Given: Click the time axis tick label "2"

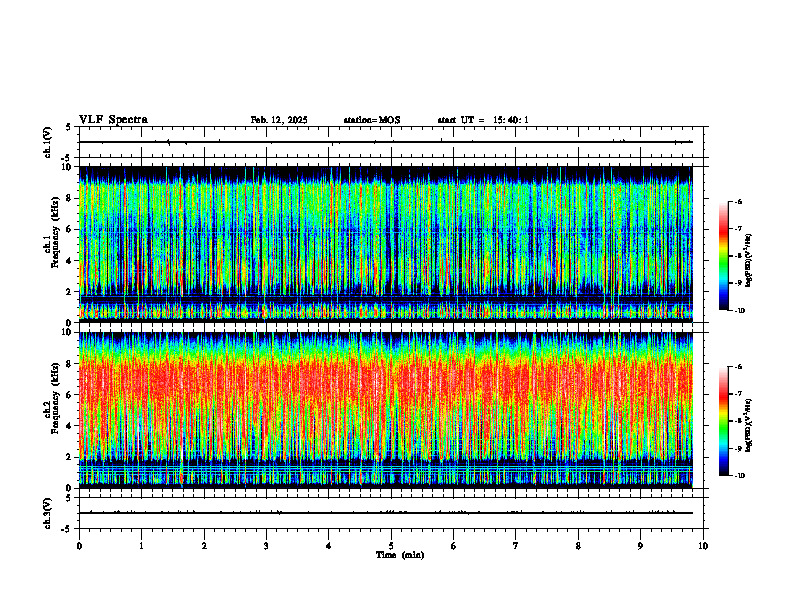Looking at the screenshot, I should (x=204, y=546).
